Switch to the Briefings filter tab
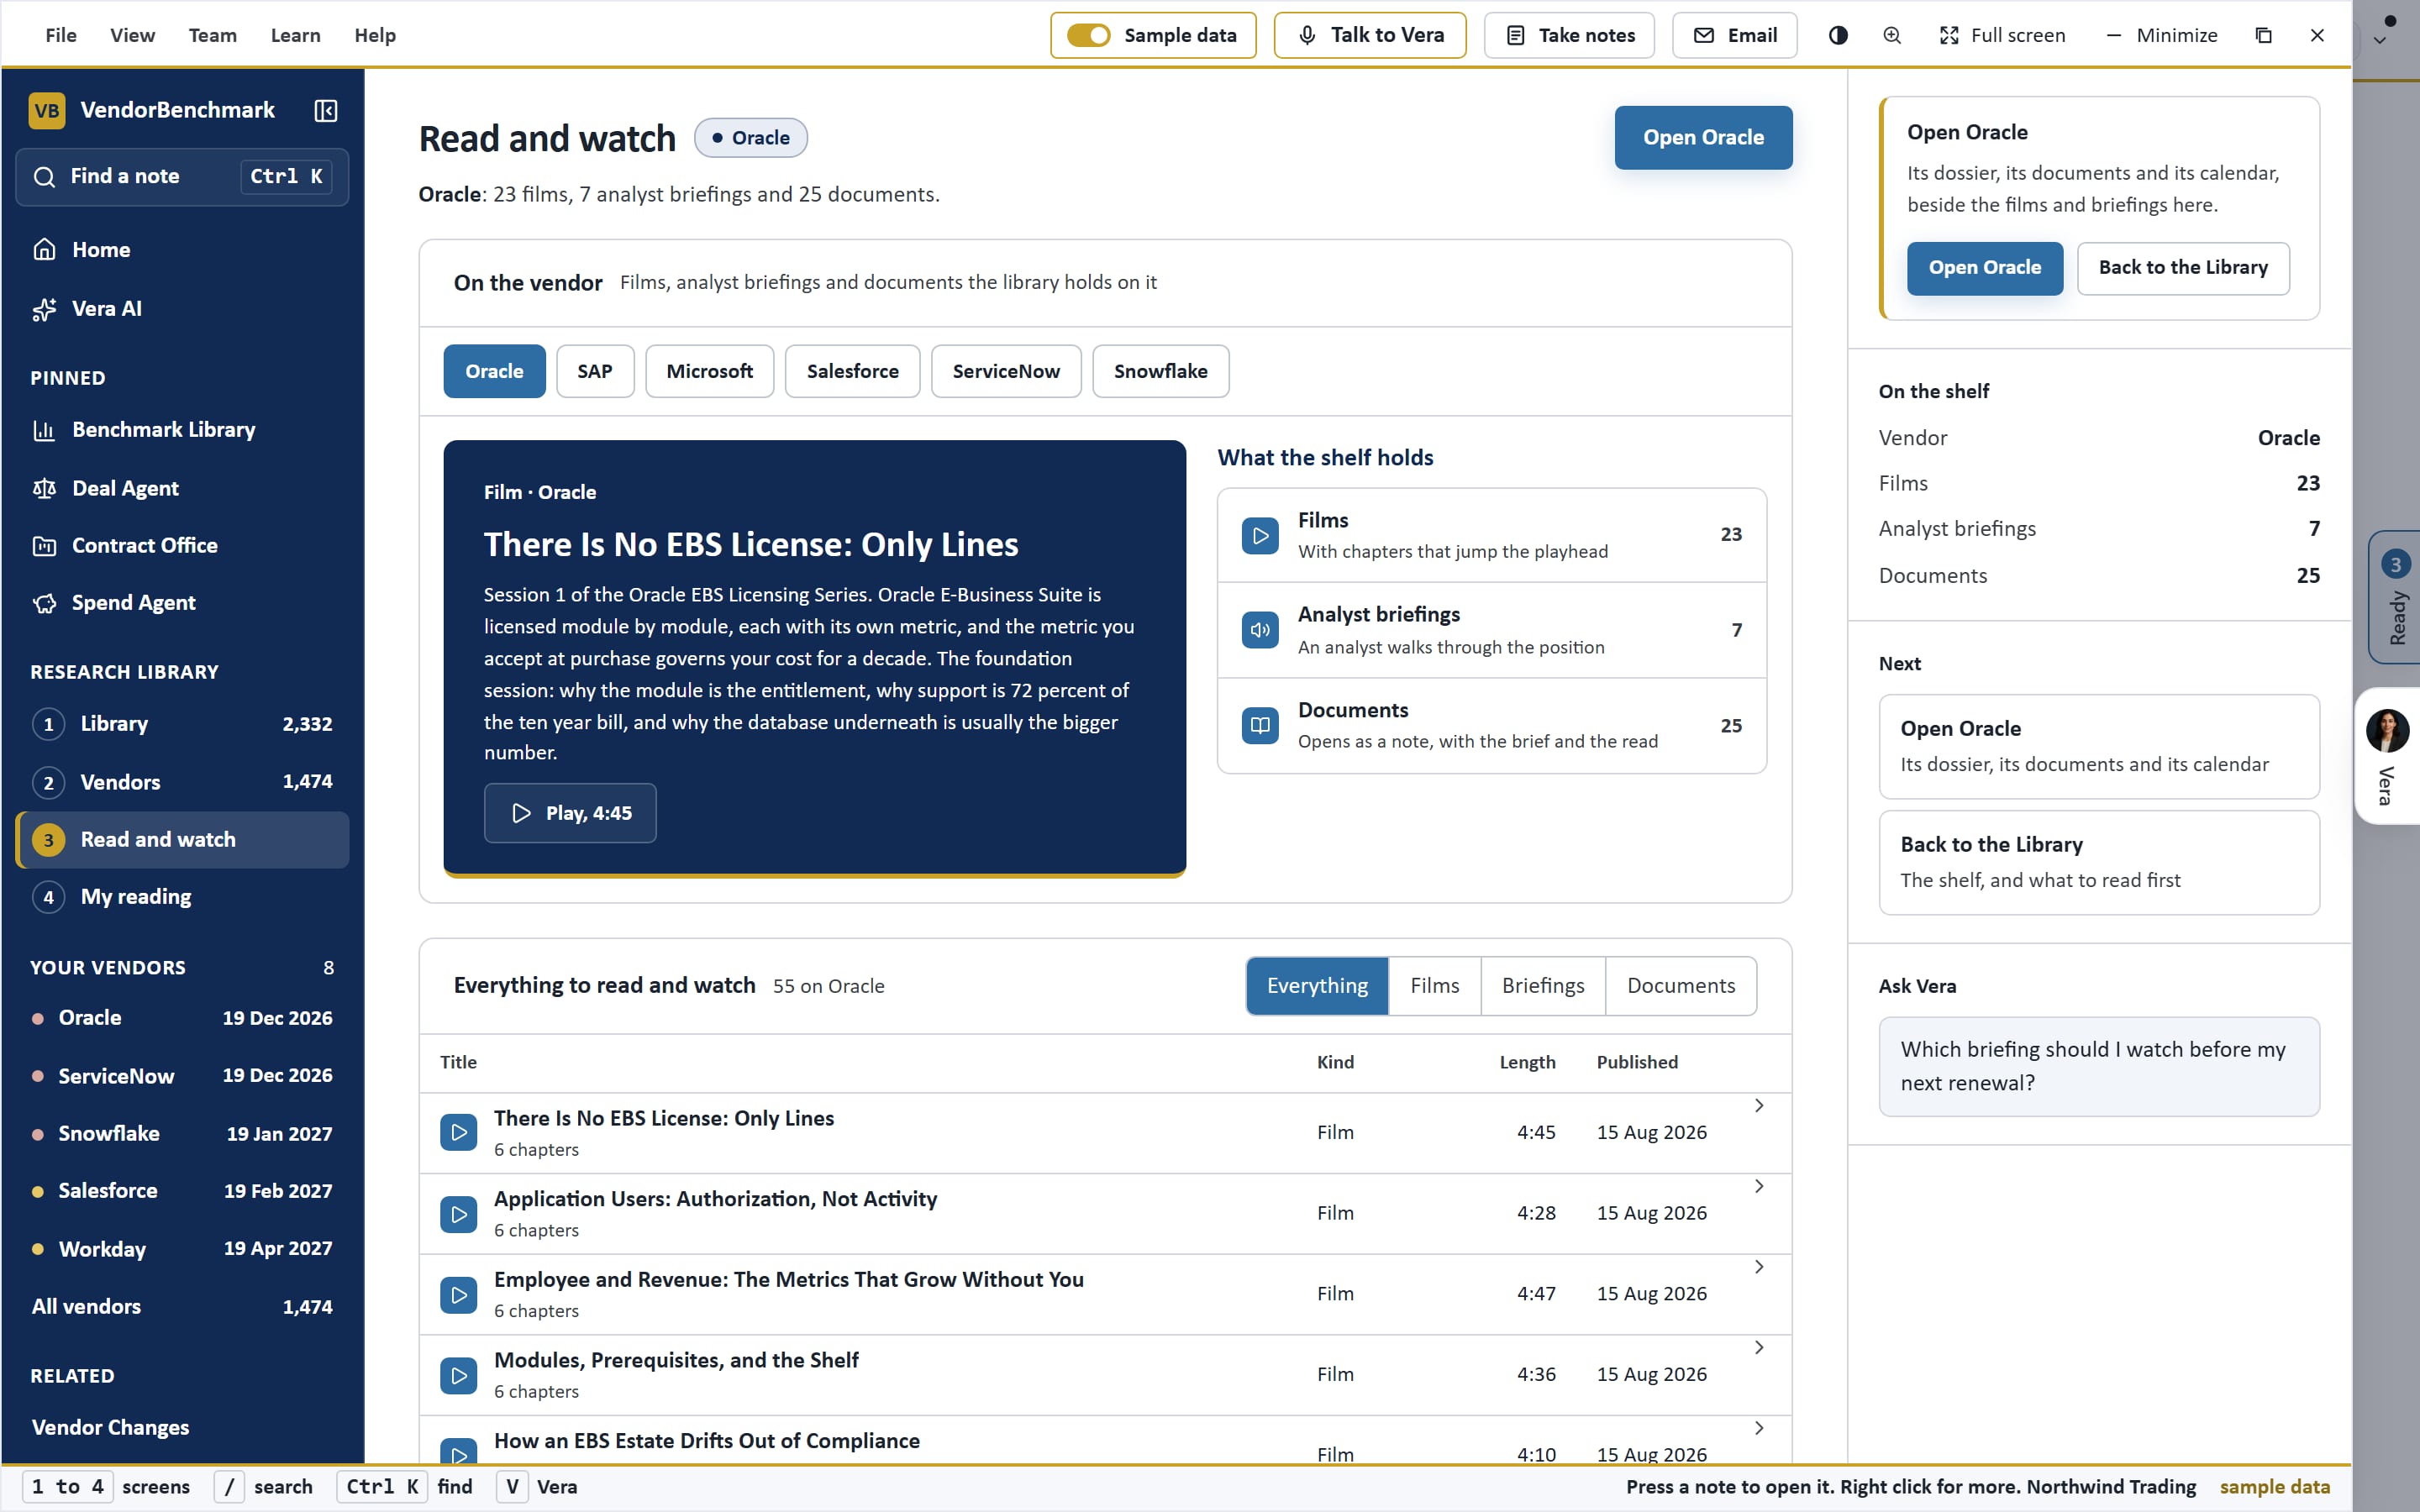 pyautogui.click(x=1543, y=986)
